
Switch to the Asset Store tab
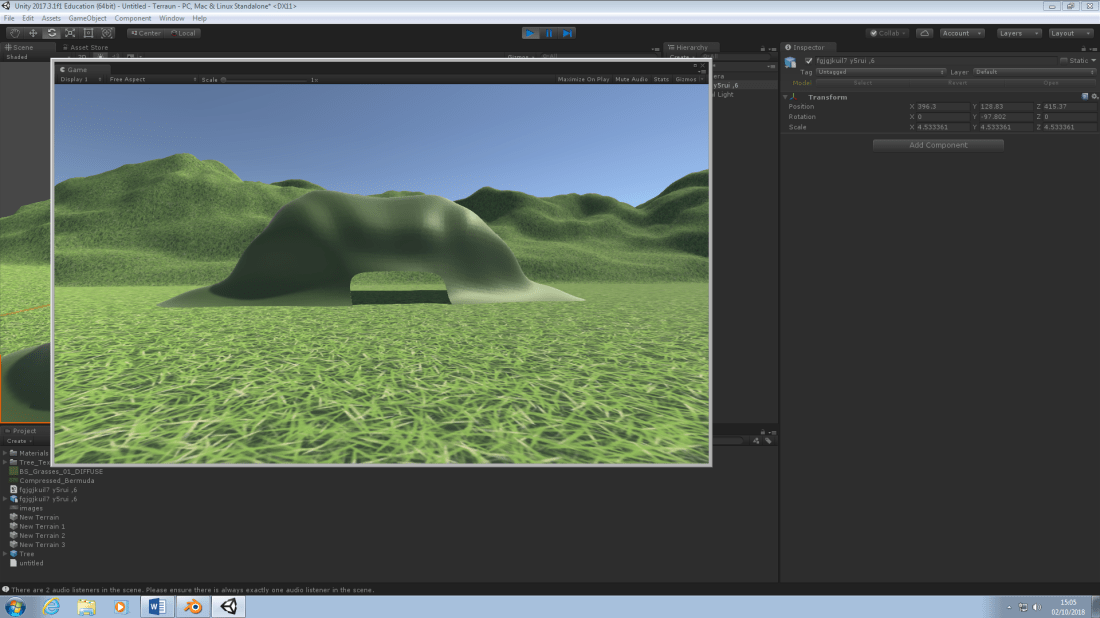[87, 47]
